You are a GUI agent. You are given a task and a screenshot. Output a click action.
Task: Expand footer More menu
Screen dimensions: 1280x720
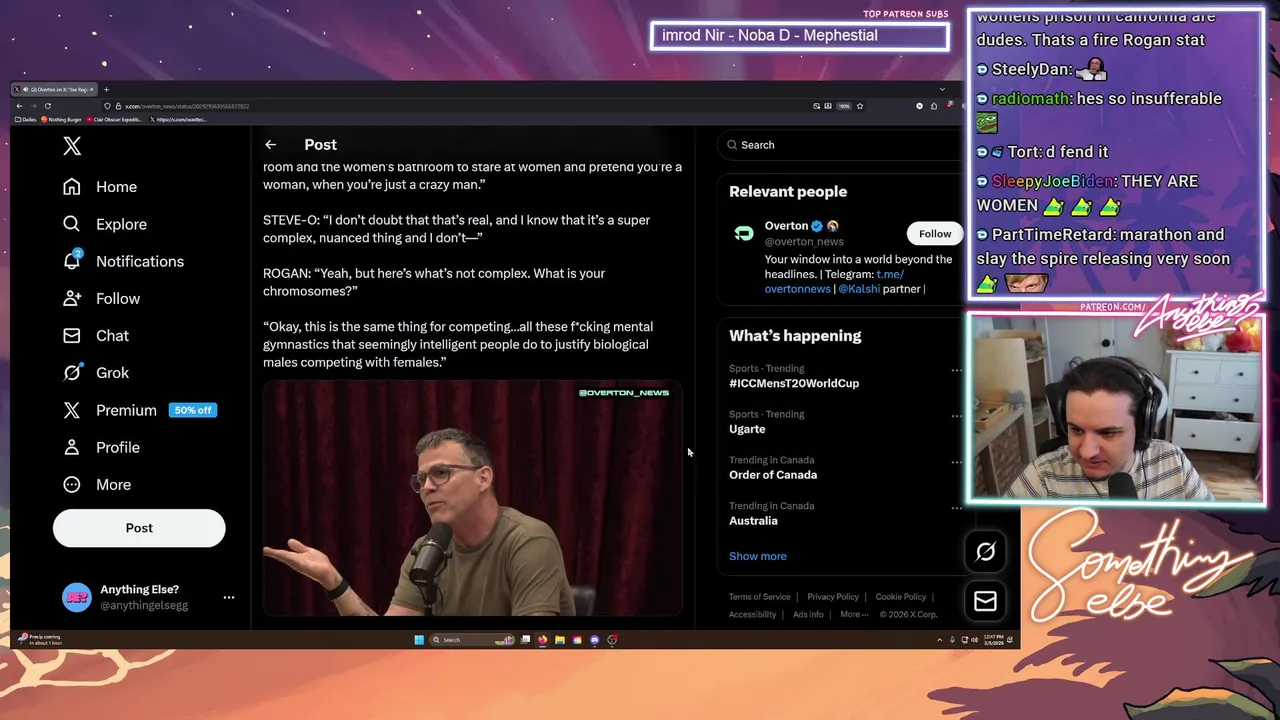click(x=854, y=614)
